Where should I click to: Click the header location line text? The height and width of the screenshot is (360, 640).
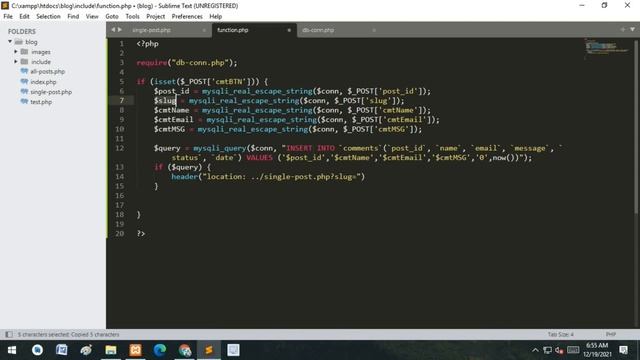coord(268,176)
